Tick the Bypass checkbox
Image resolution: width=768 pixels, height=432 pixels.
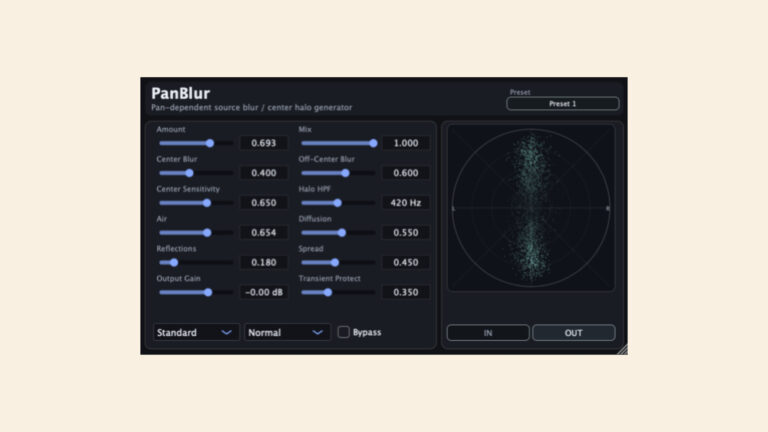(x=343, y=332)
